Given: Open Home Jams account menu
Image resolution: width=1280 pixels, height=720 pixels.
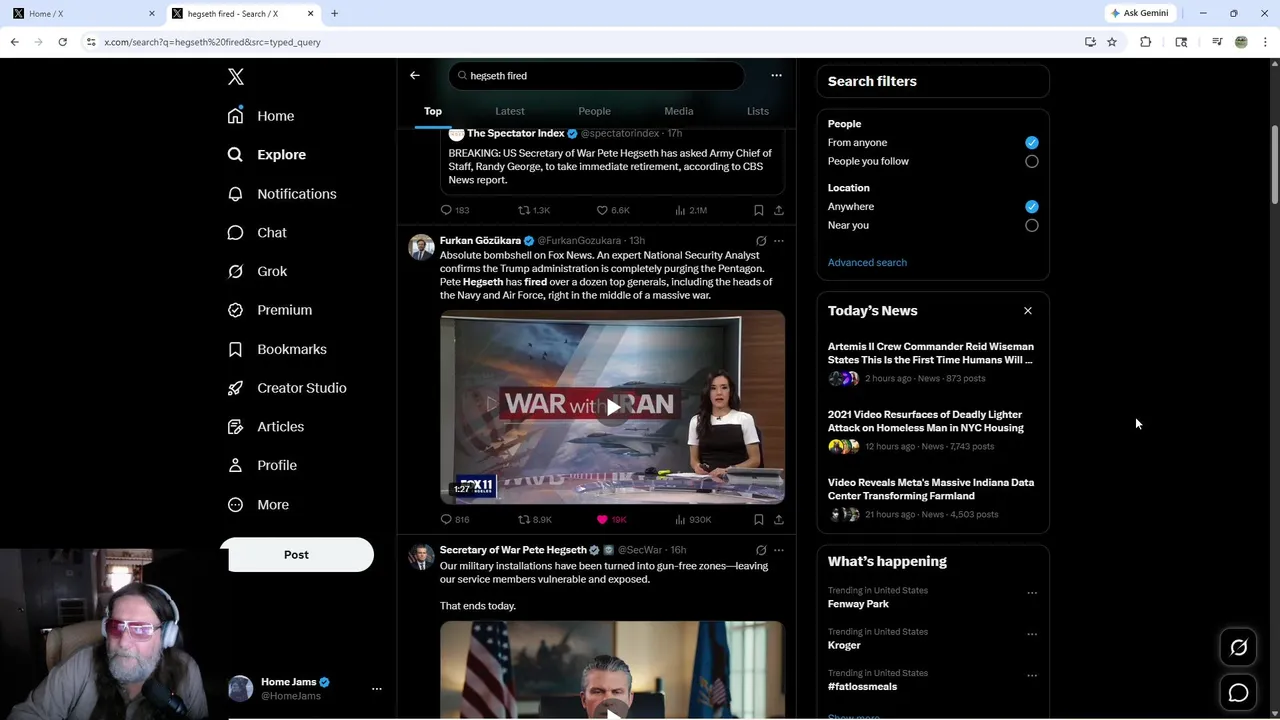Looking at the screenshot, I should pos(305,689).
